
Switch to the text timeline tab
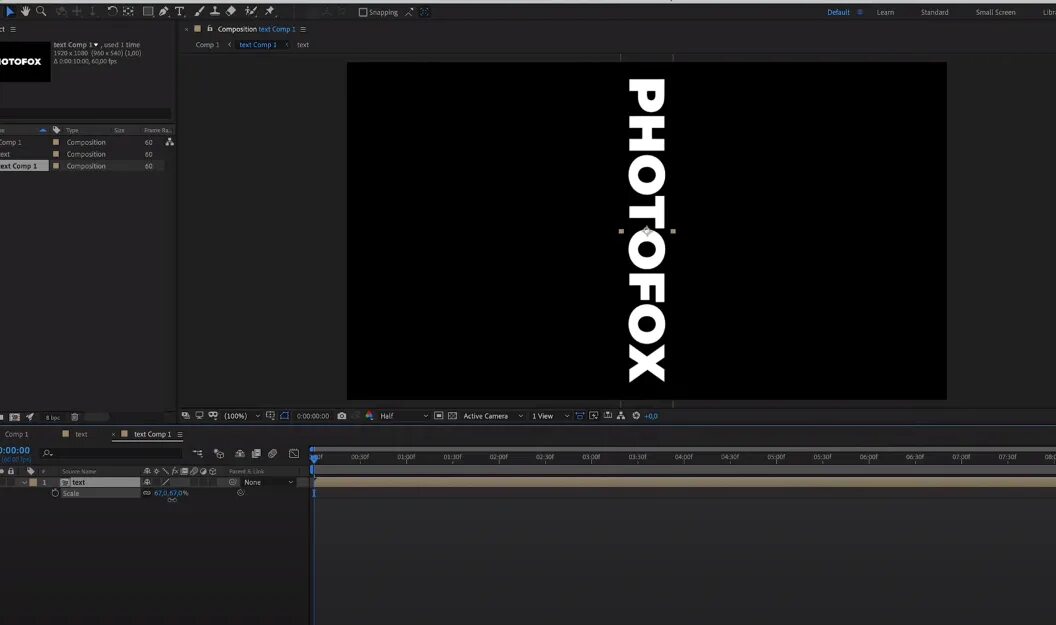pyautogui.click(x=81, y=434)
